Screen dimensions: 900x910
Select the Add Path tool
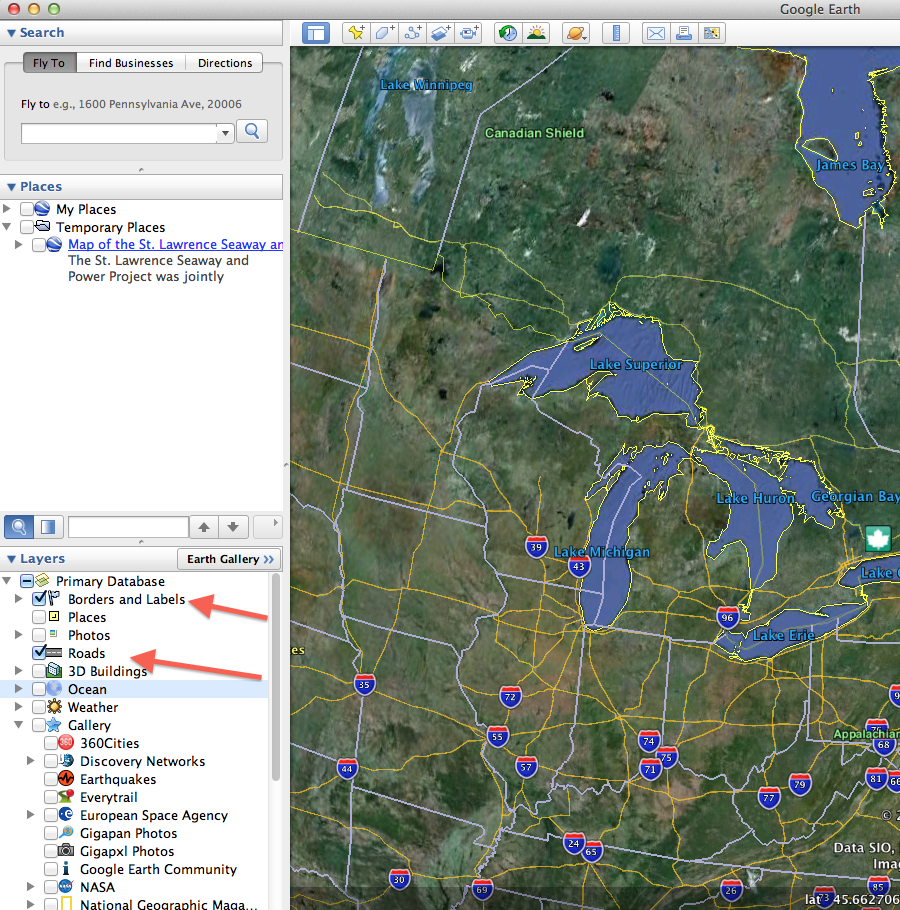tap(413, 33)
